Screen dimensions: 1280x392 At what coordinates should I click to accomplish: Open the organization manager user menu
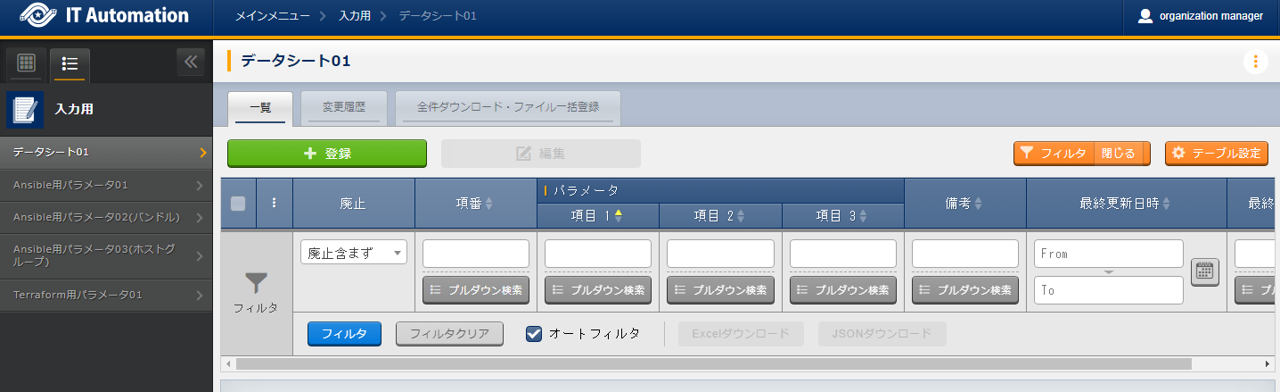[x=1201, y=16]
